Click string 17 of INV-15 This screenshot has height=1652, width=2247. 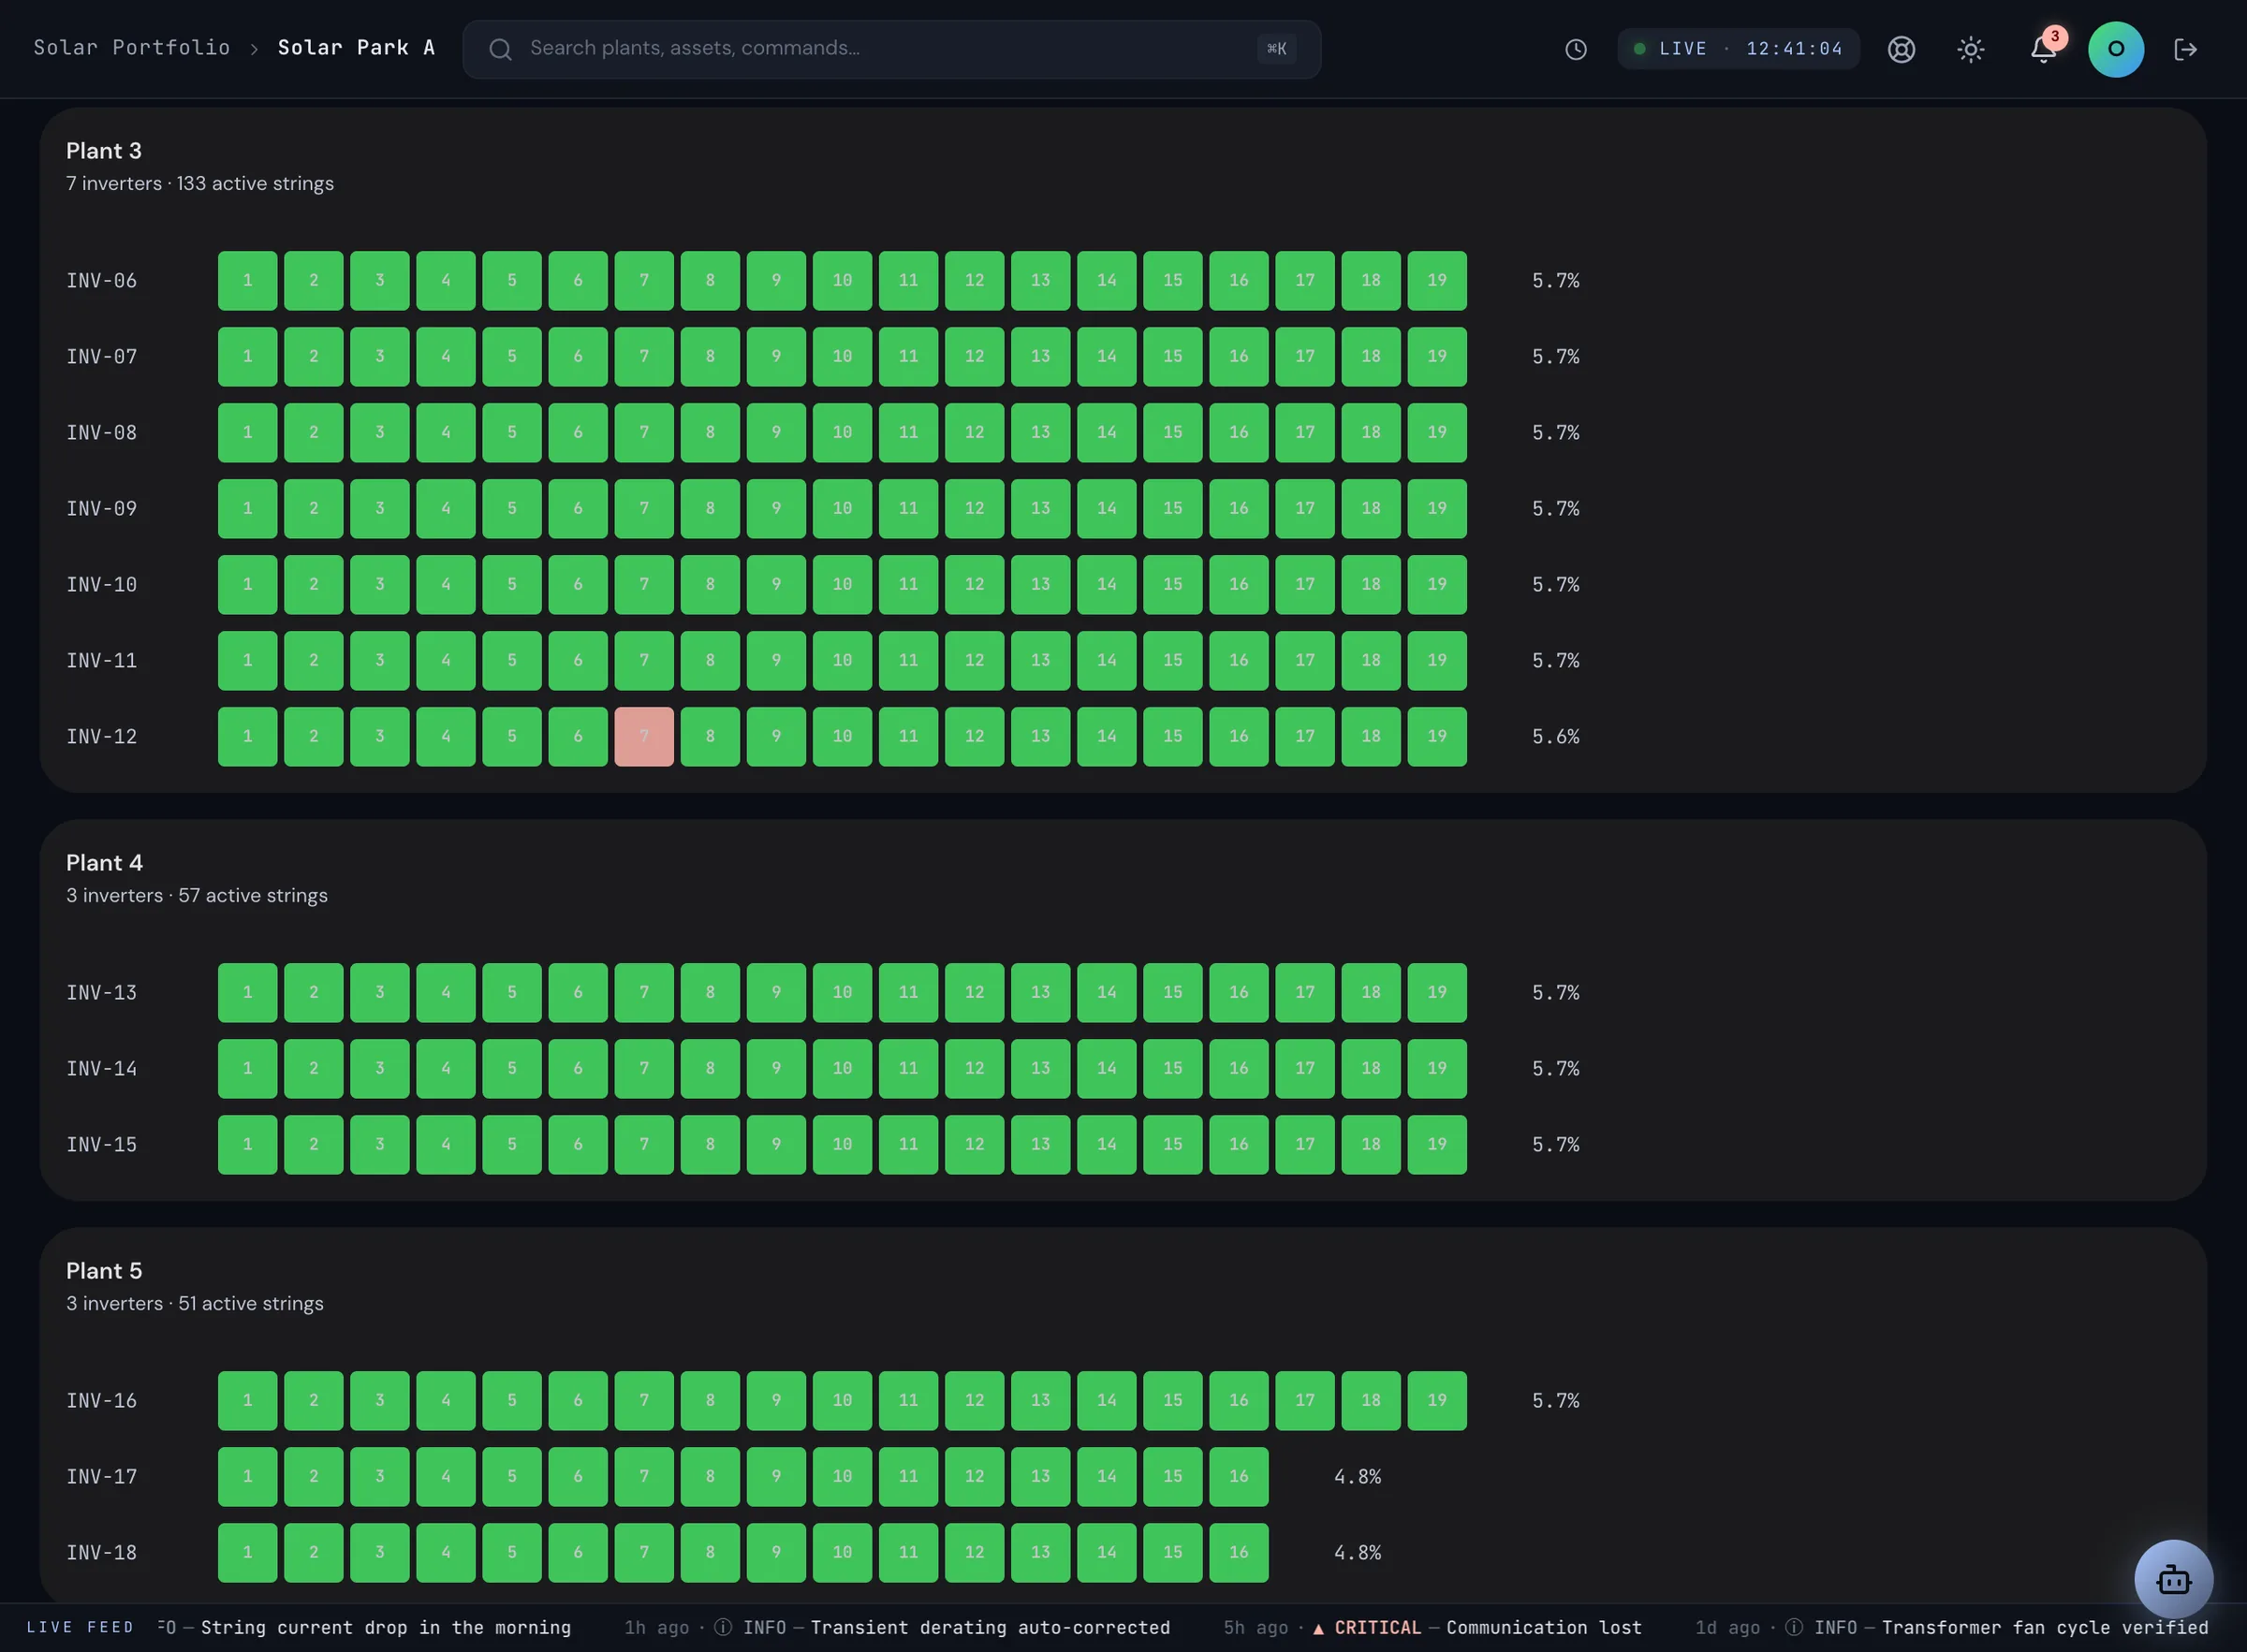click(x=1305, y=1145)
